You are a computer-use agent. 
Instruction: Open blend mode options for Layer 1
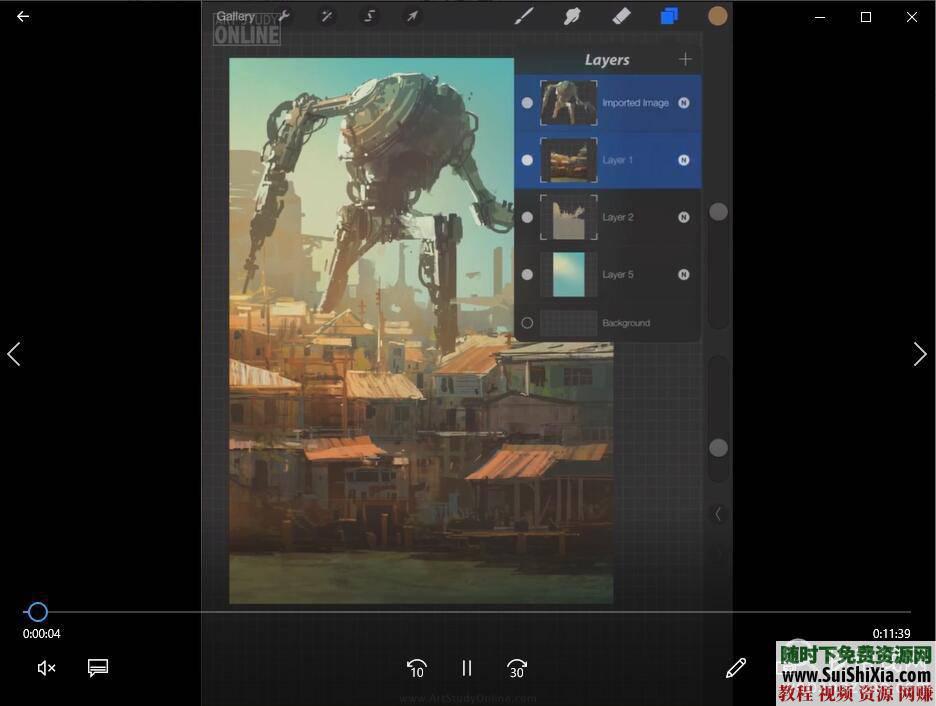tap(683, 160)
